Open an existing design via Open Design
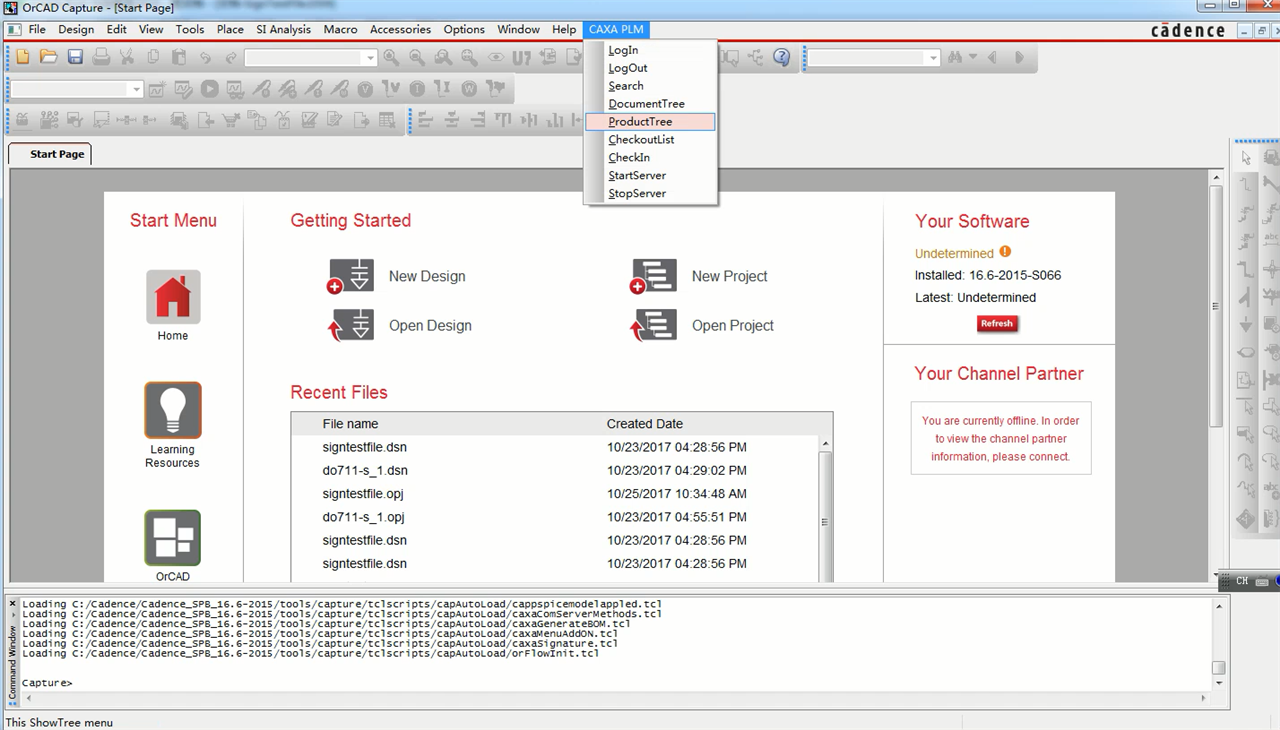1280x730 pixels. click(352, 325)
